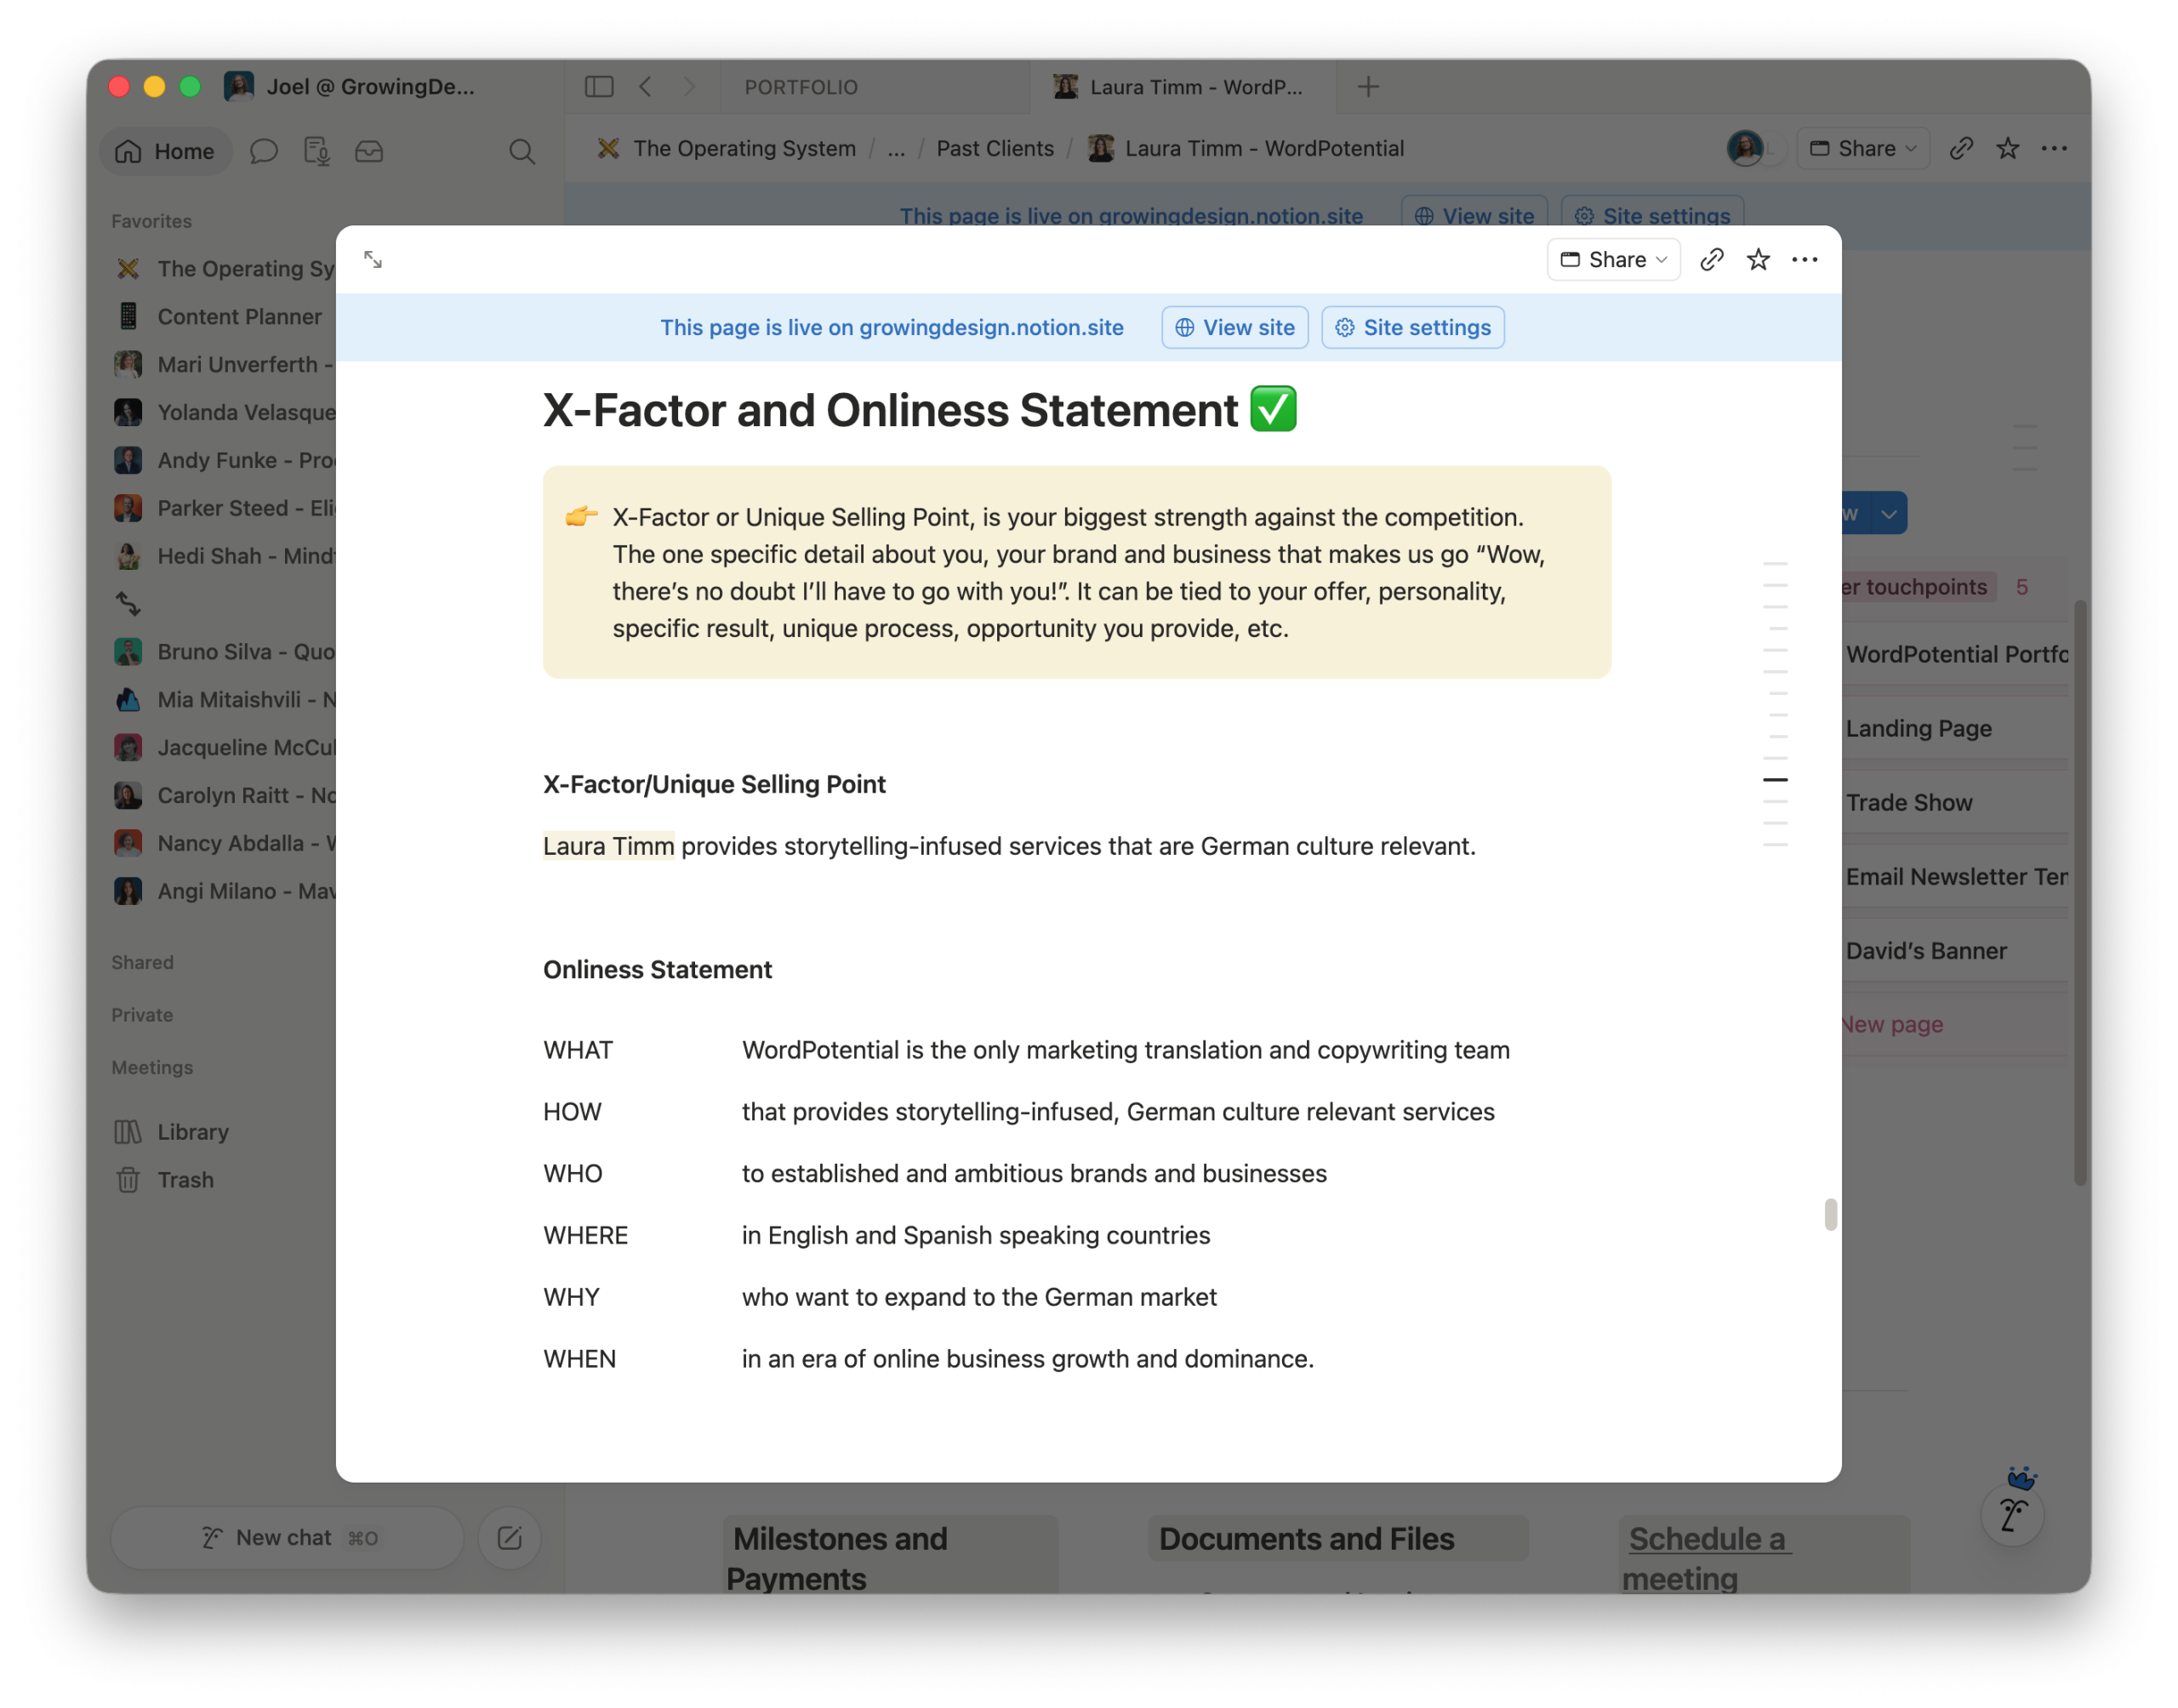Open the modal's three-dot options menu
This screenshot has width=2178, height=1708.
(1804, 260)
